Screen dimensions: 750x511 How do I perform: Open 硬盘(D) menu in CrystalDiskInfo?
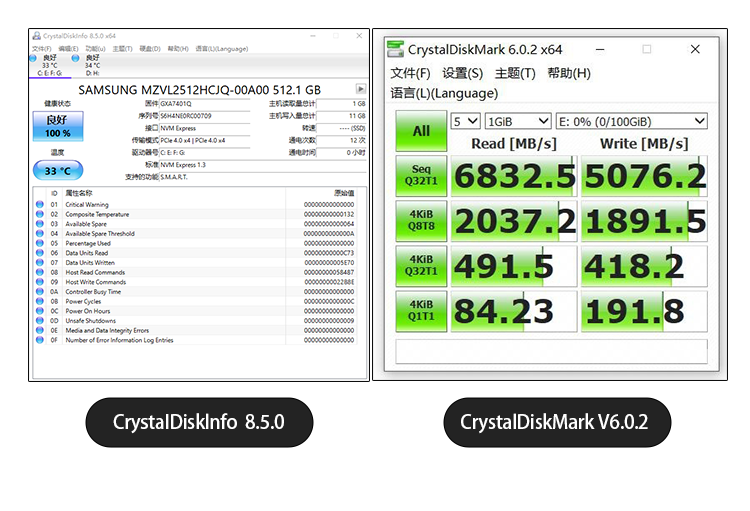(x=150, y=49)
